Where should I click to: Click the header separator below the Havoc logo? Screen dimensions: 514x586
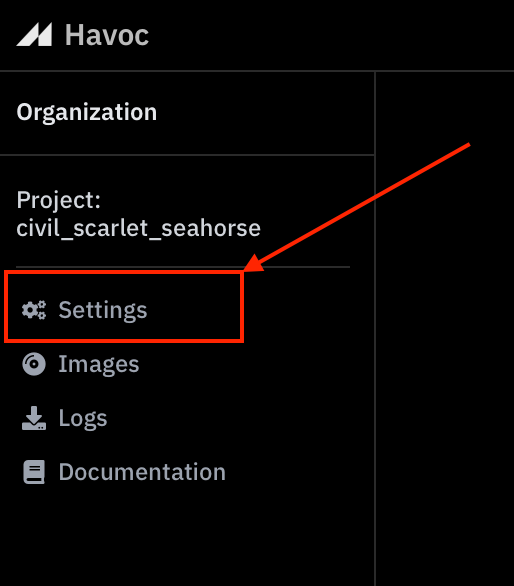click(x=257, y=71)
